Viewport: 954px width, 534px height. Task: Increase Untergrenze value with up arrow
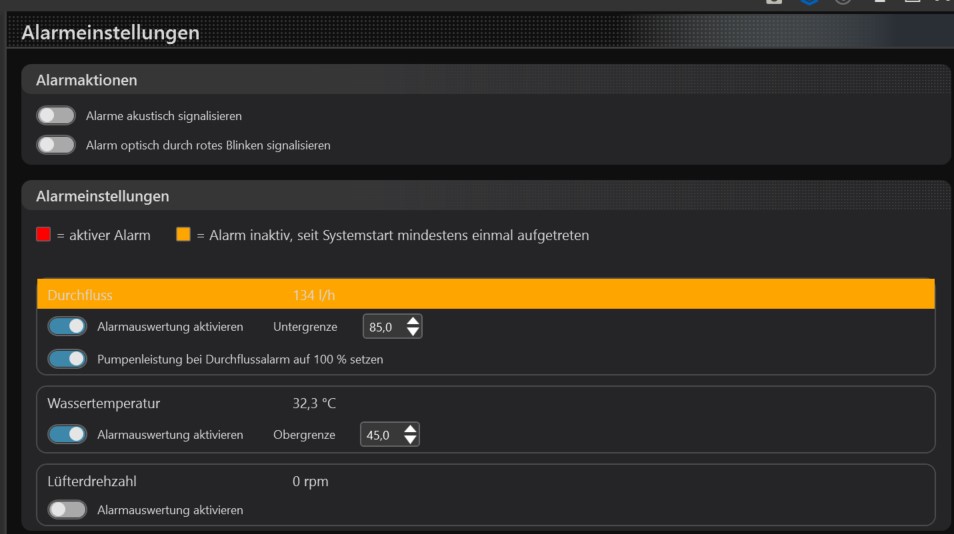[x=412, y=321]
